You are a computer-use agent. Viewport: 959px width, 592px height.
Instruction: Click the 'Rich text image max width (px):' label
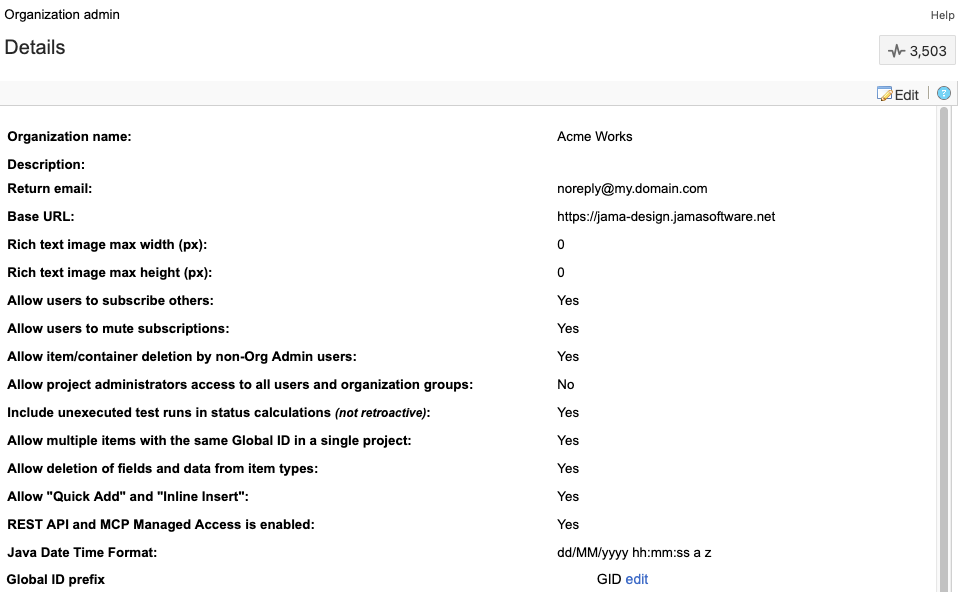tap(107, 245)
